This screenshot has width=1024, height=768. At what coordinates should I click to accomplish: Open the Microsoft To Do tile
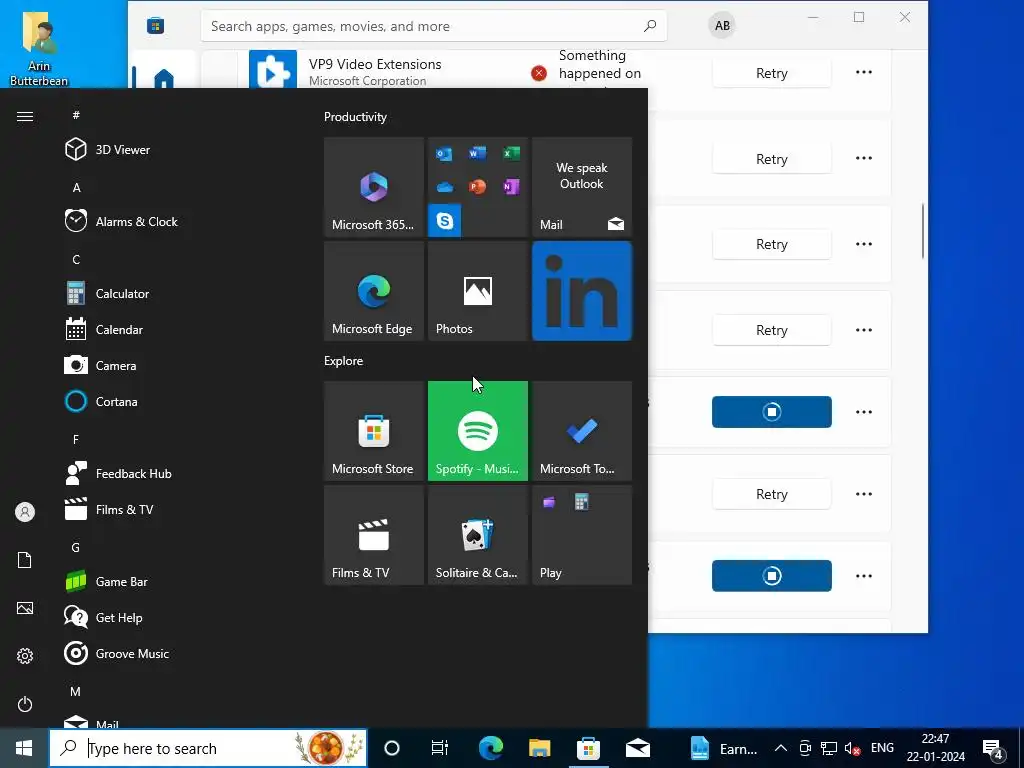pyautogui.click(x=582, y=431)
